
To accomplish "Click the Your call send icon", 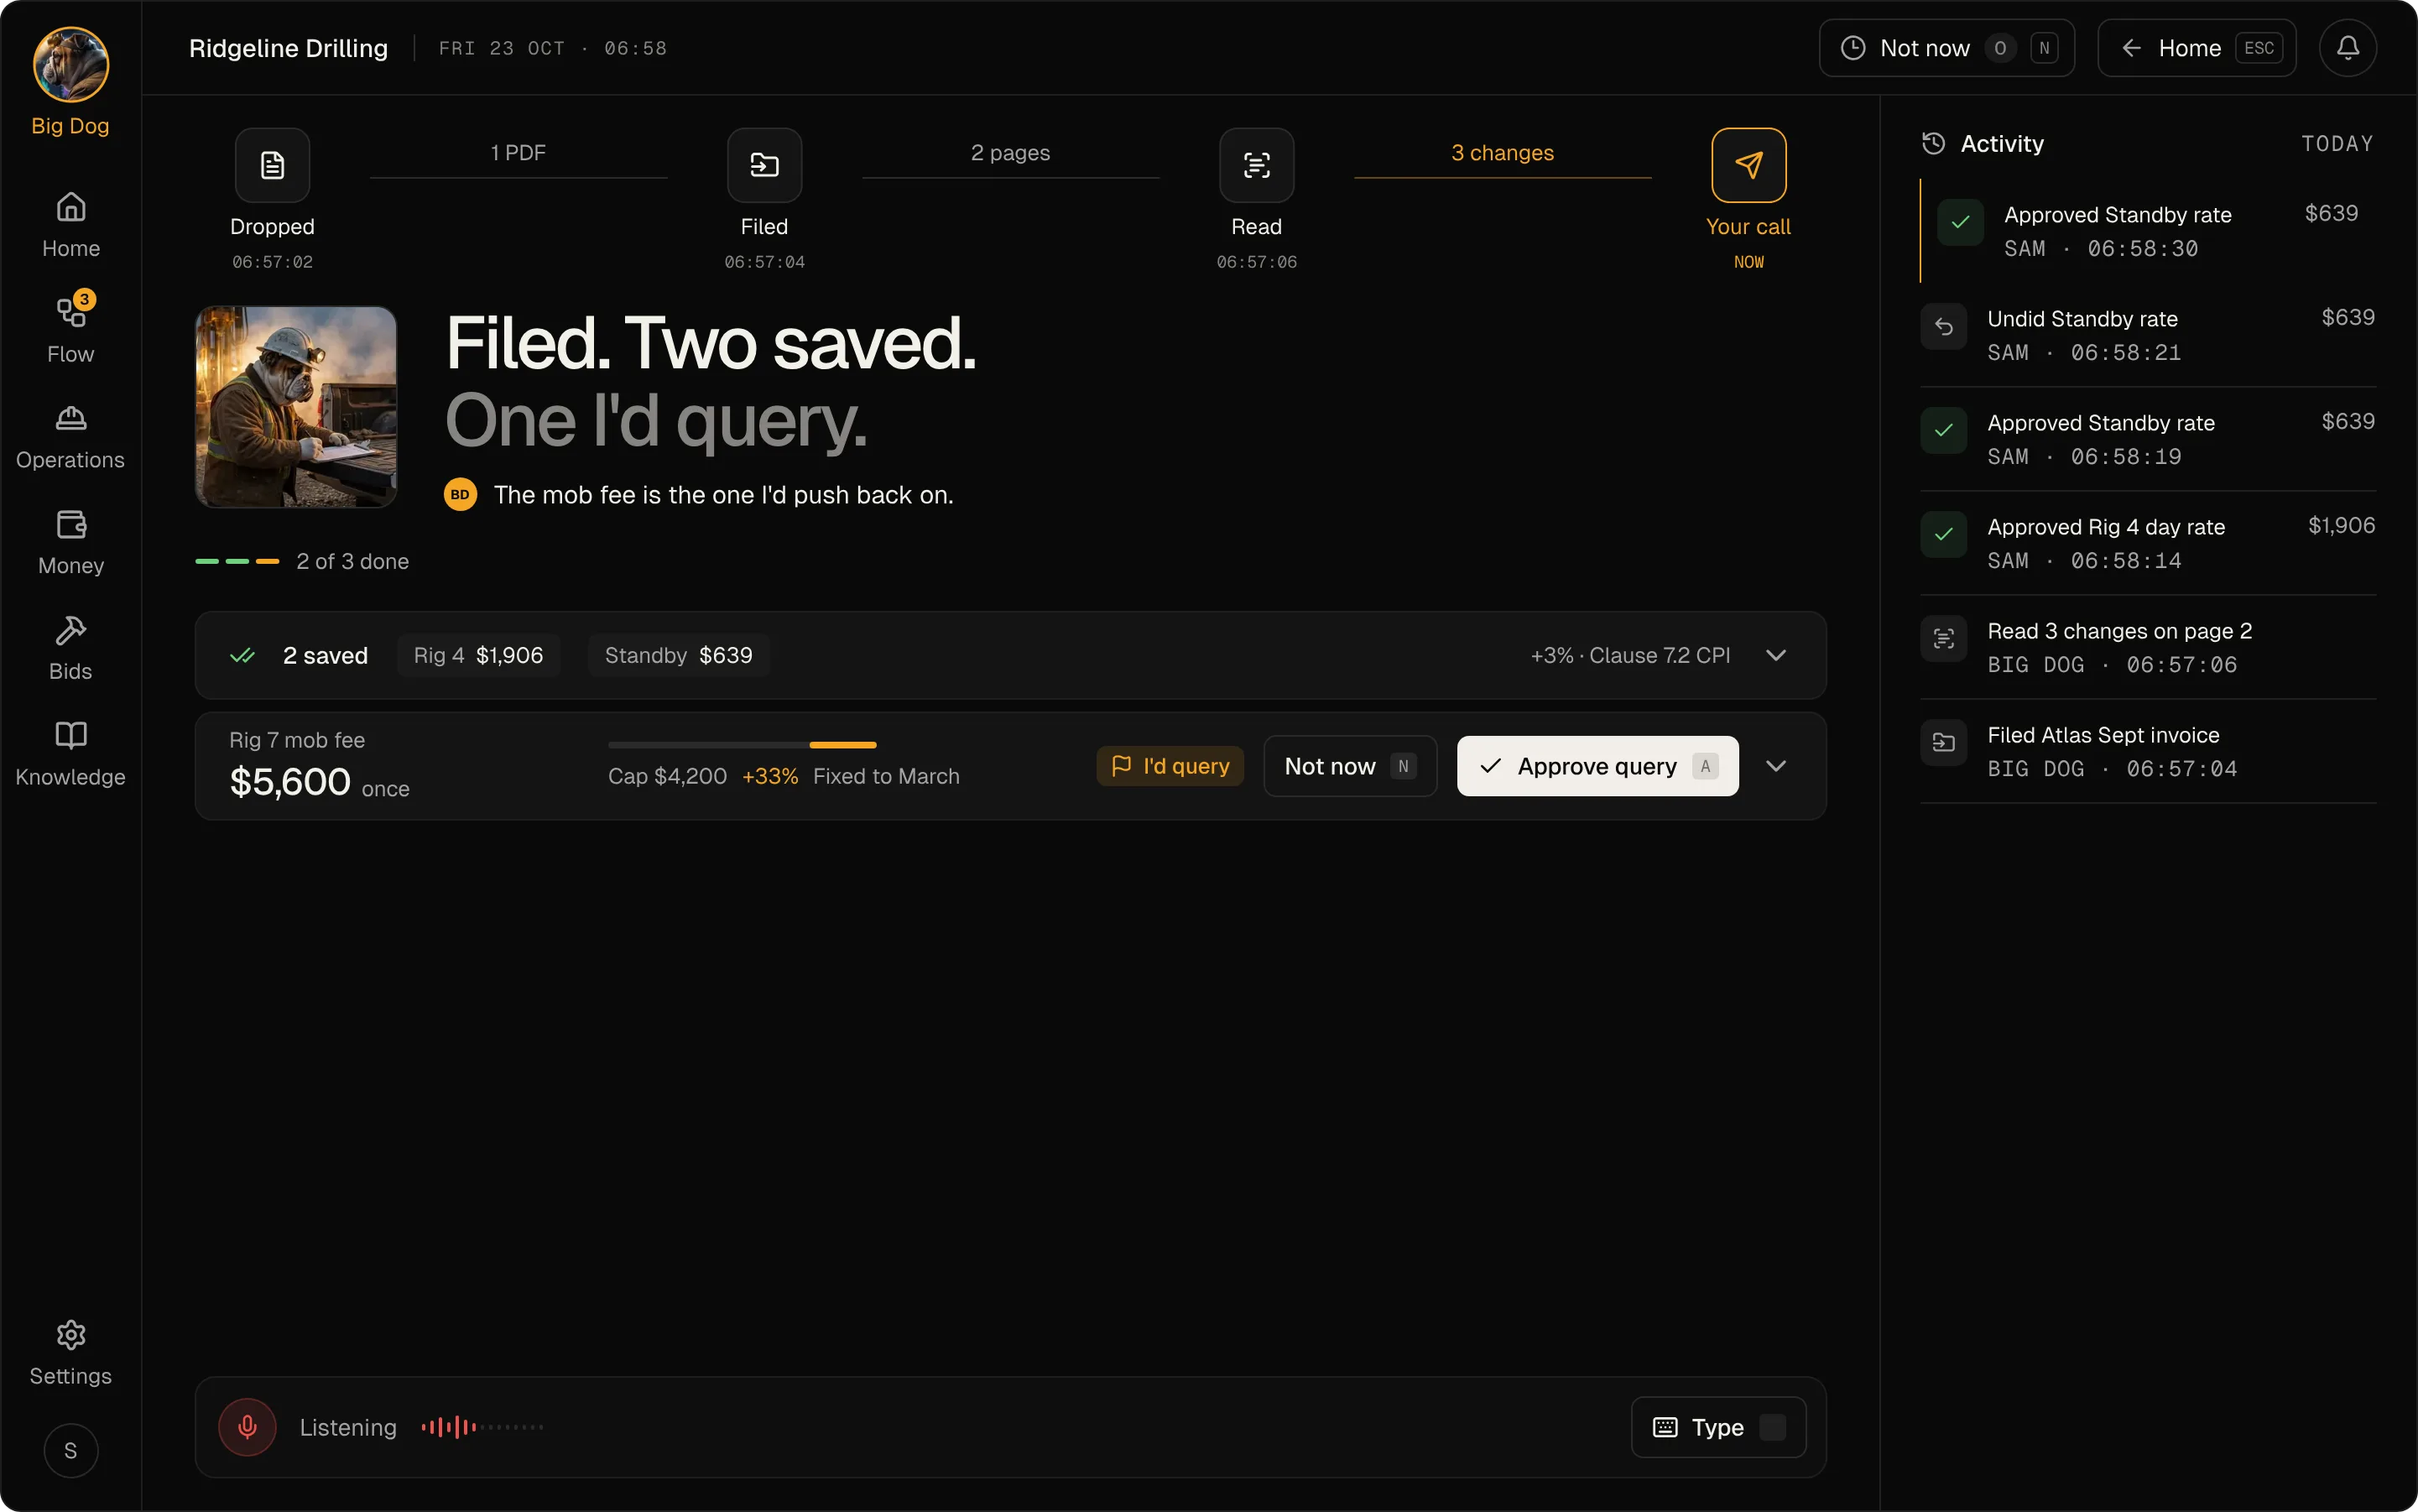I will (1748, 165).
